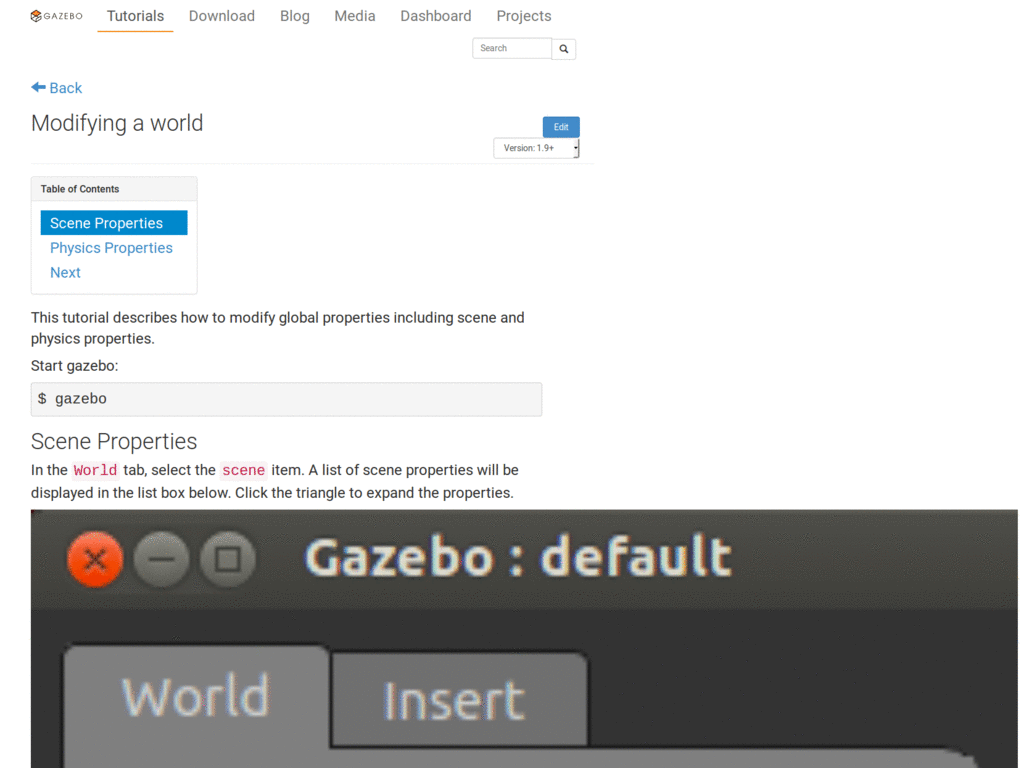1024x768 pixels.
Task: Open the Tutorials nav tab
Action: pyautogui.click(x=135, y=16)
